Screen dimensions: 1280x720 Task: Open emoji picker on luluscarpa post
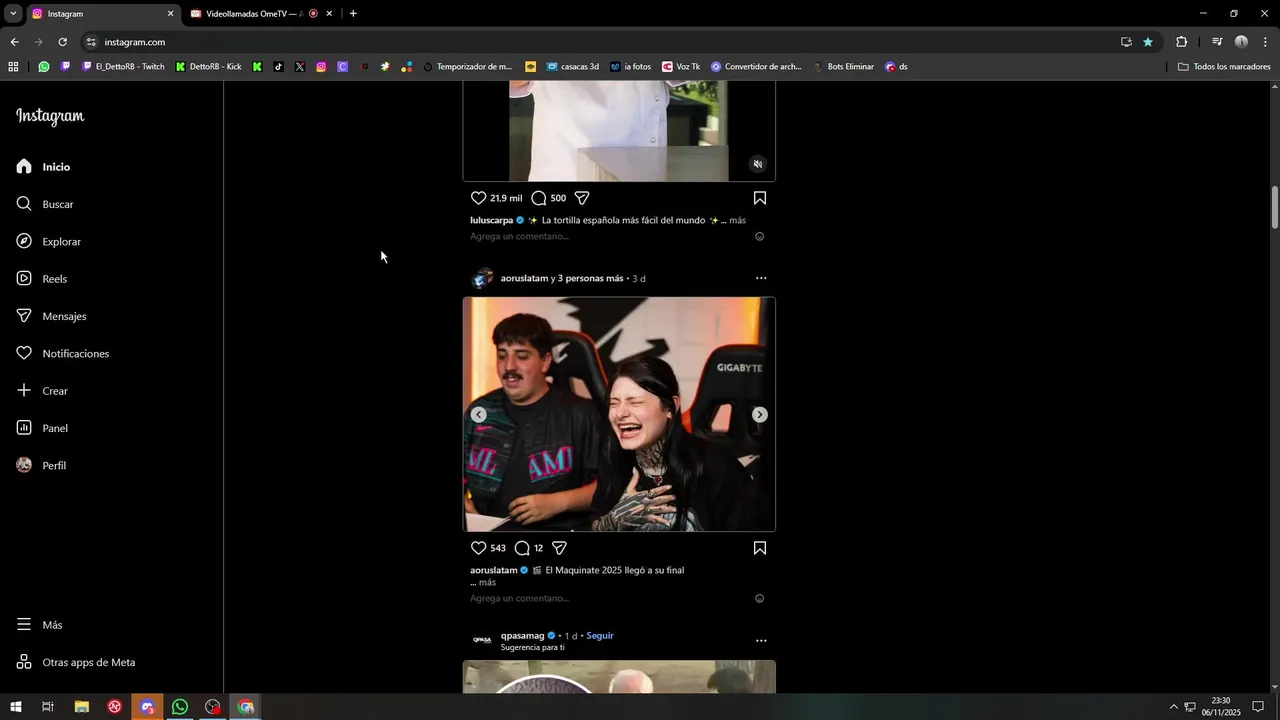click(x=759, y=237)
